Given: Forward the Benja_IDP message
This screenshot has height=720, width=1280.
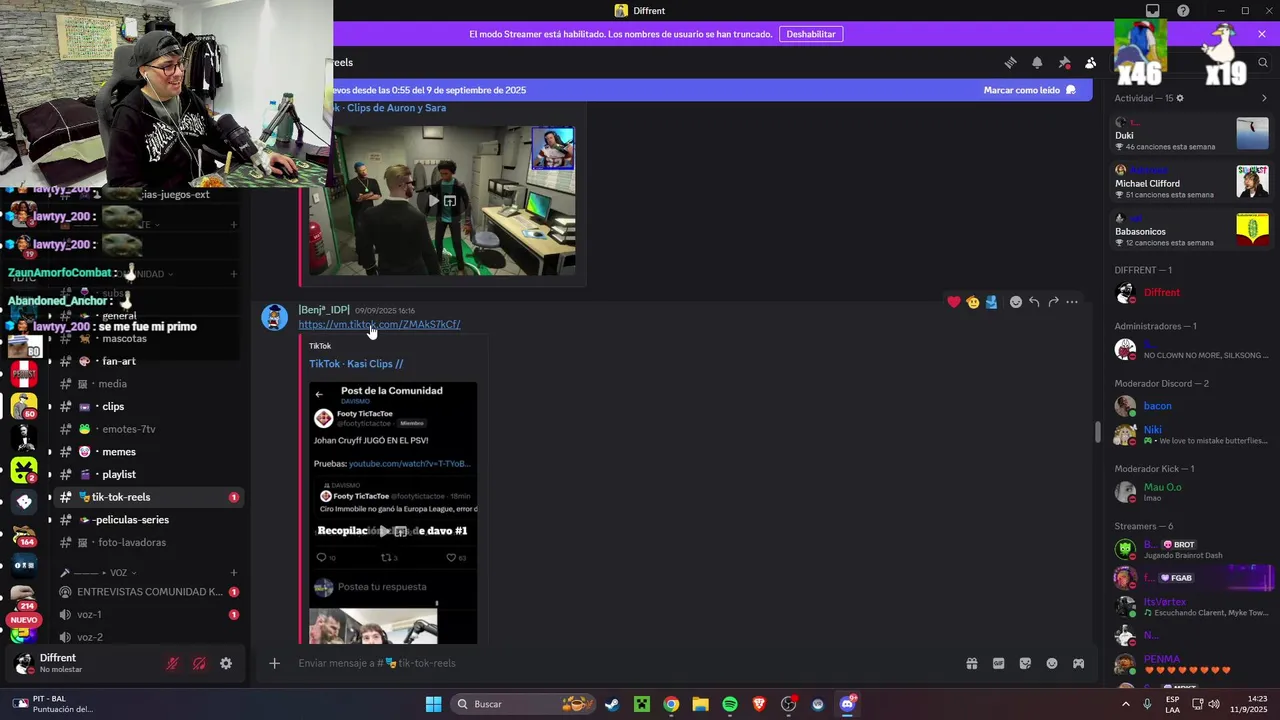Looking at the screenshot, I should [x=1053, y=302].
